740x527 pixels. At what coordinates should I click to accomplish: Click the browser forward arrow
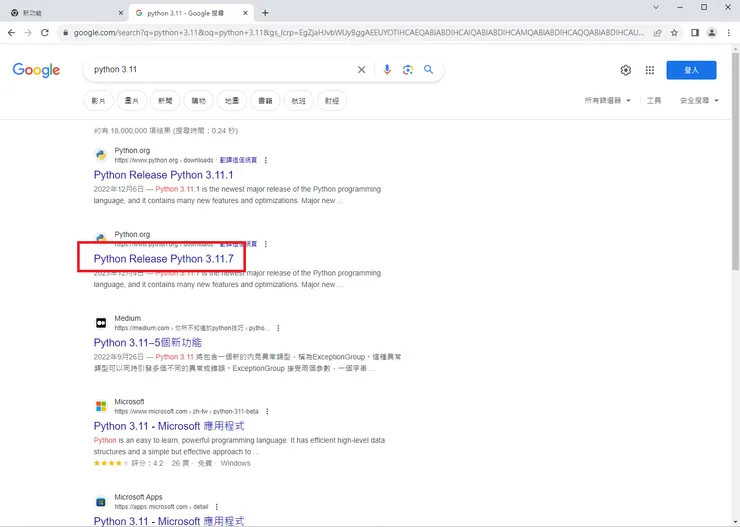(28, 33)
